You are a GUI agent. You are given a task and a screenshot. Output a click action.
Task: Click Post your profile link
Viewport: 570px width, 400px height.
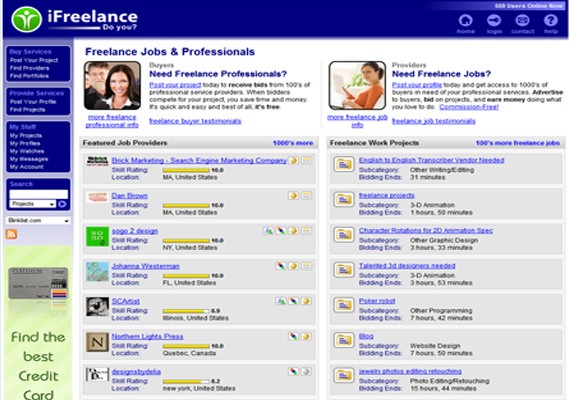coord(417,85)
